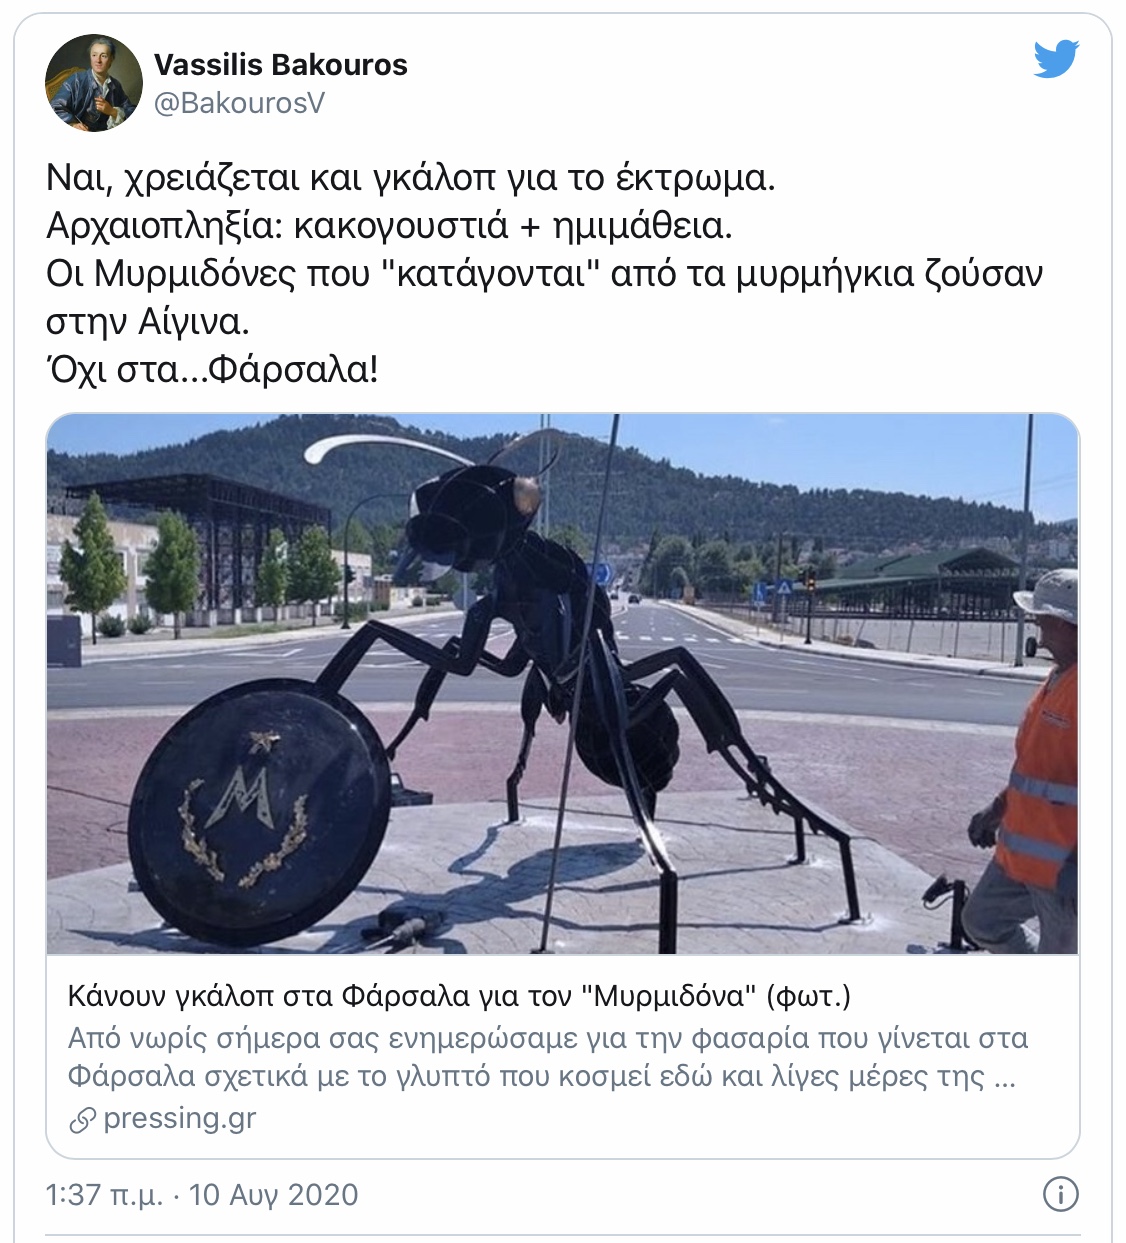
Task: Click the 1:37 π.μ. timestamp
Action: tap(104, 1195)
